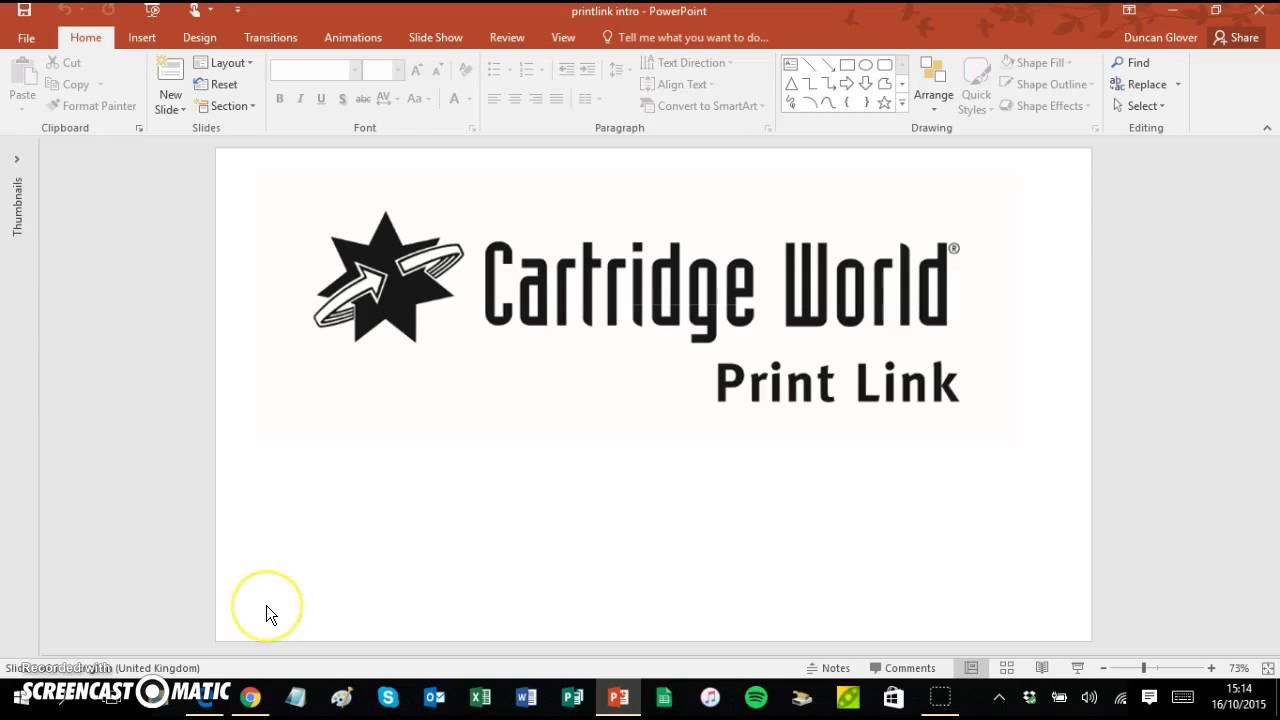Open the font name combo box

coord(315,70)
